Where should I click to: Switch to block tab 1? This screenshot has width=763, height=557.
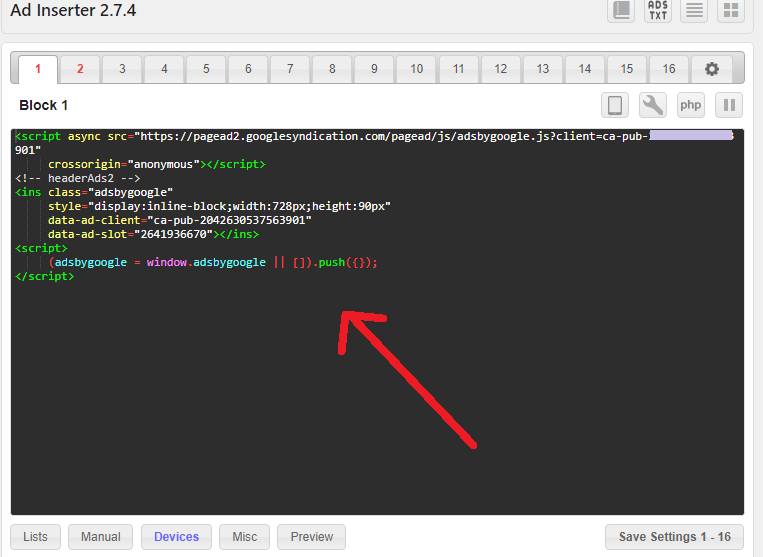pos(38,69)
